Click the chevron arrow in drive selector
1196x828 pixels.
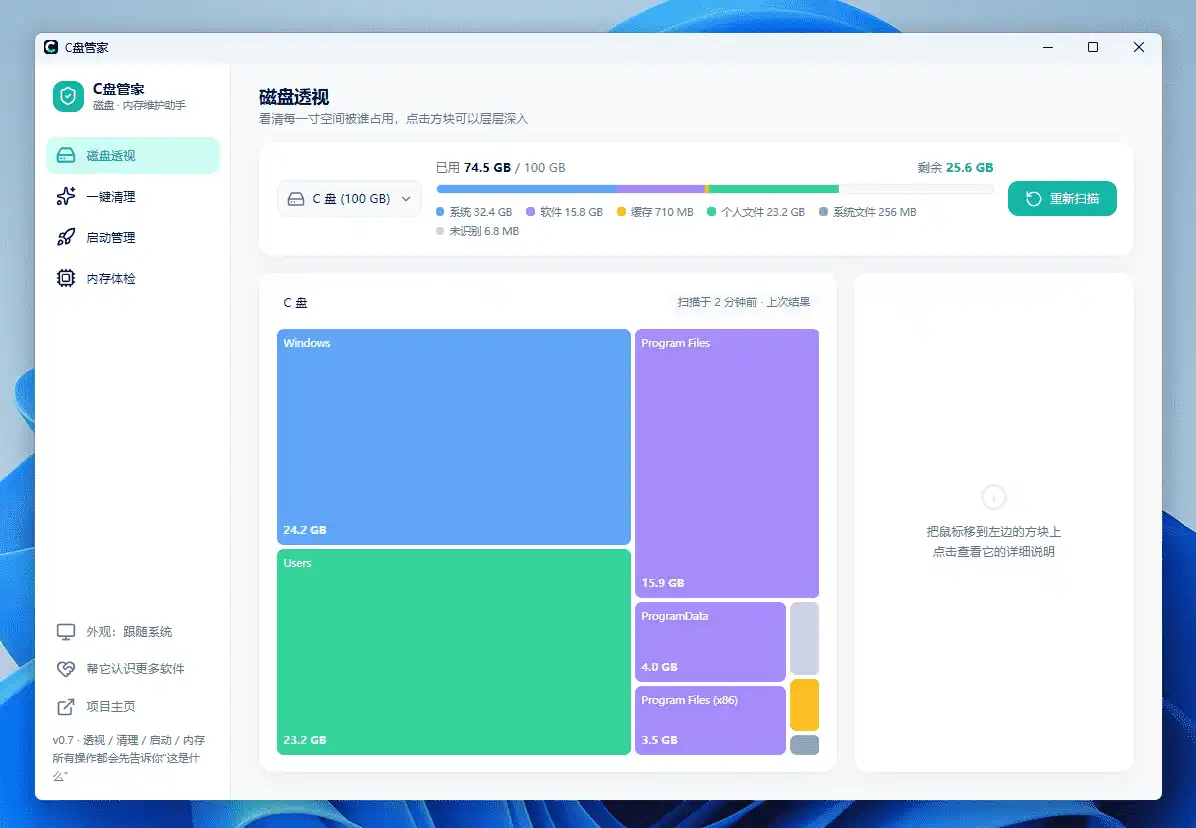(x=406, y=199)
